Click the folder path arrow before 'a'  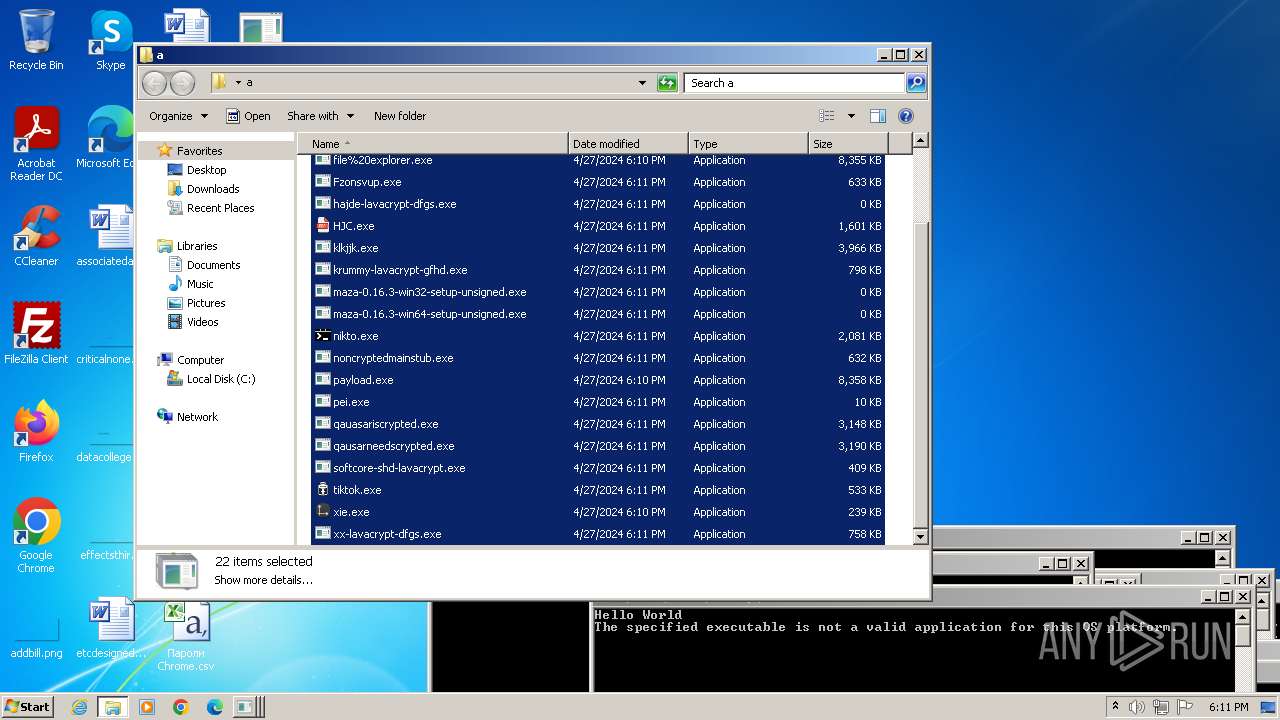(x=238, y=83)
